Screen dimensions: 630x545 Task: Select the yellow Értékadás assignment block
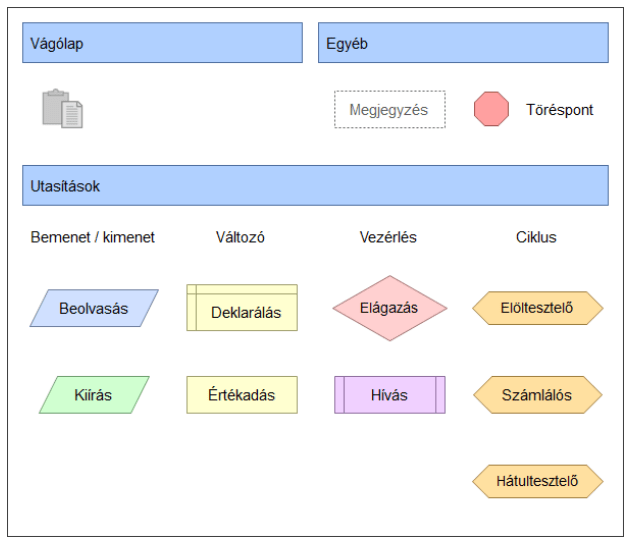coord(242,395)
